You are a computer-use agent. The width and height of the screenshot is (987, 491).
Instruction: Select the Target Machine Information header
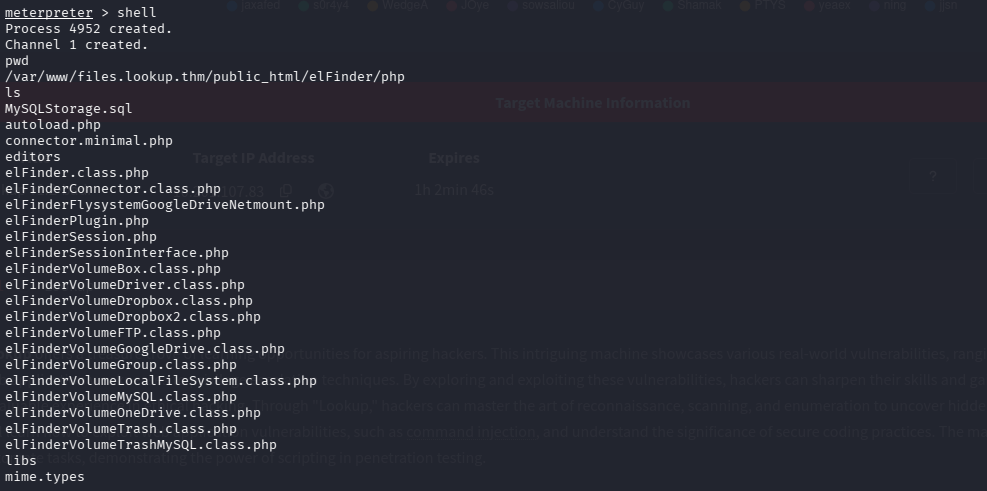[592, 103]
